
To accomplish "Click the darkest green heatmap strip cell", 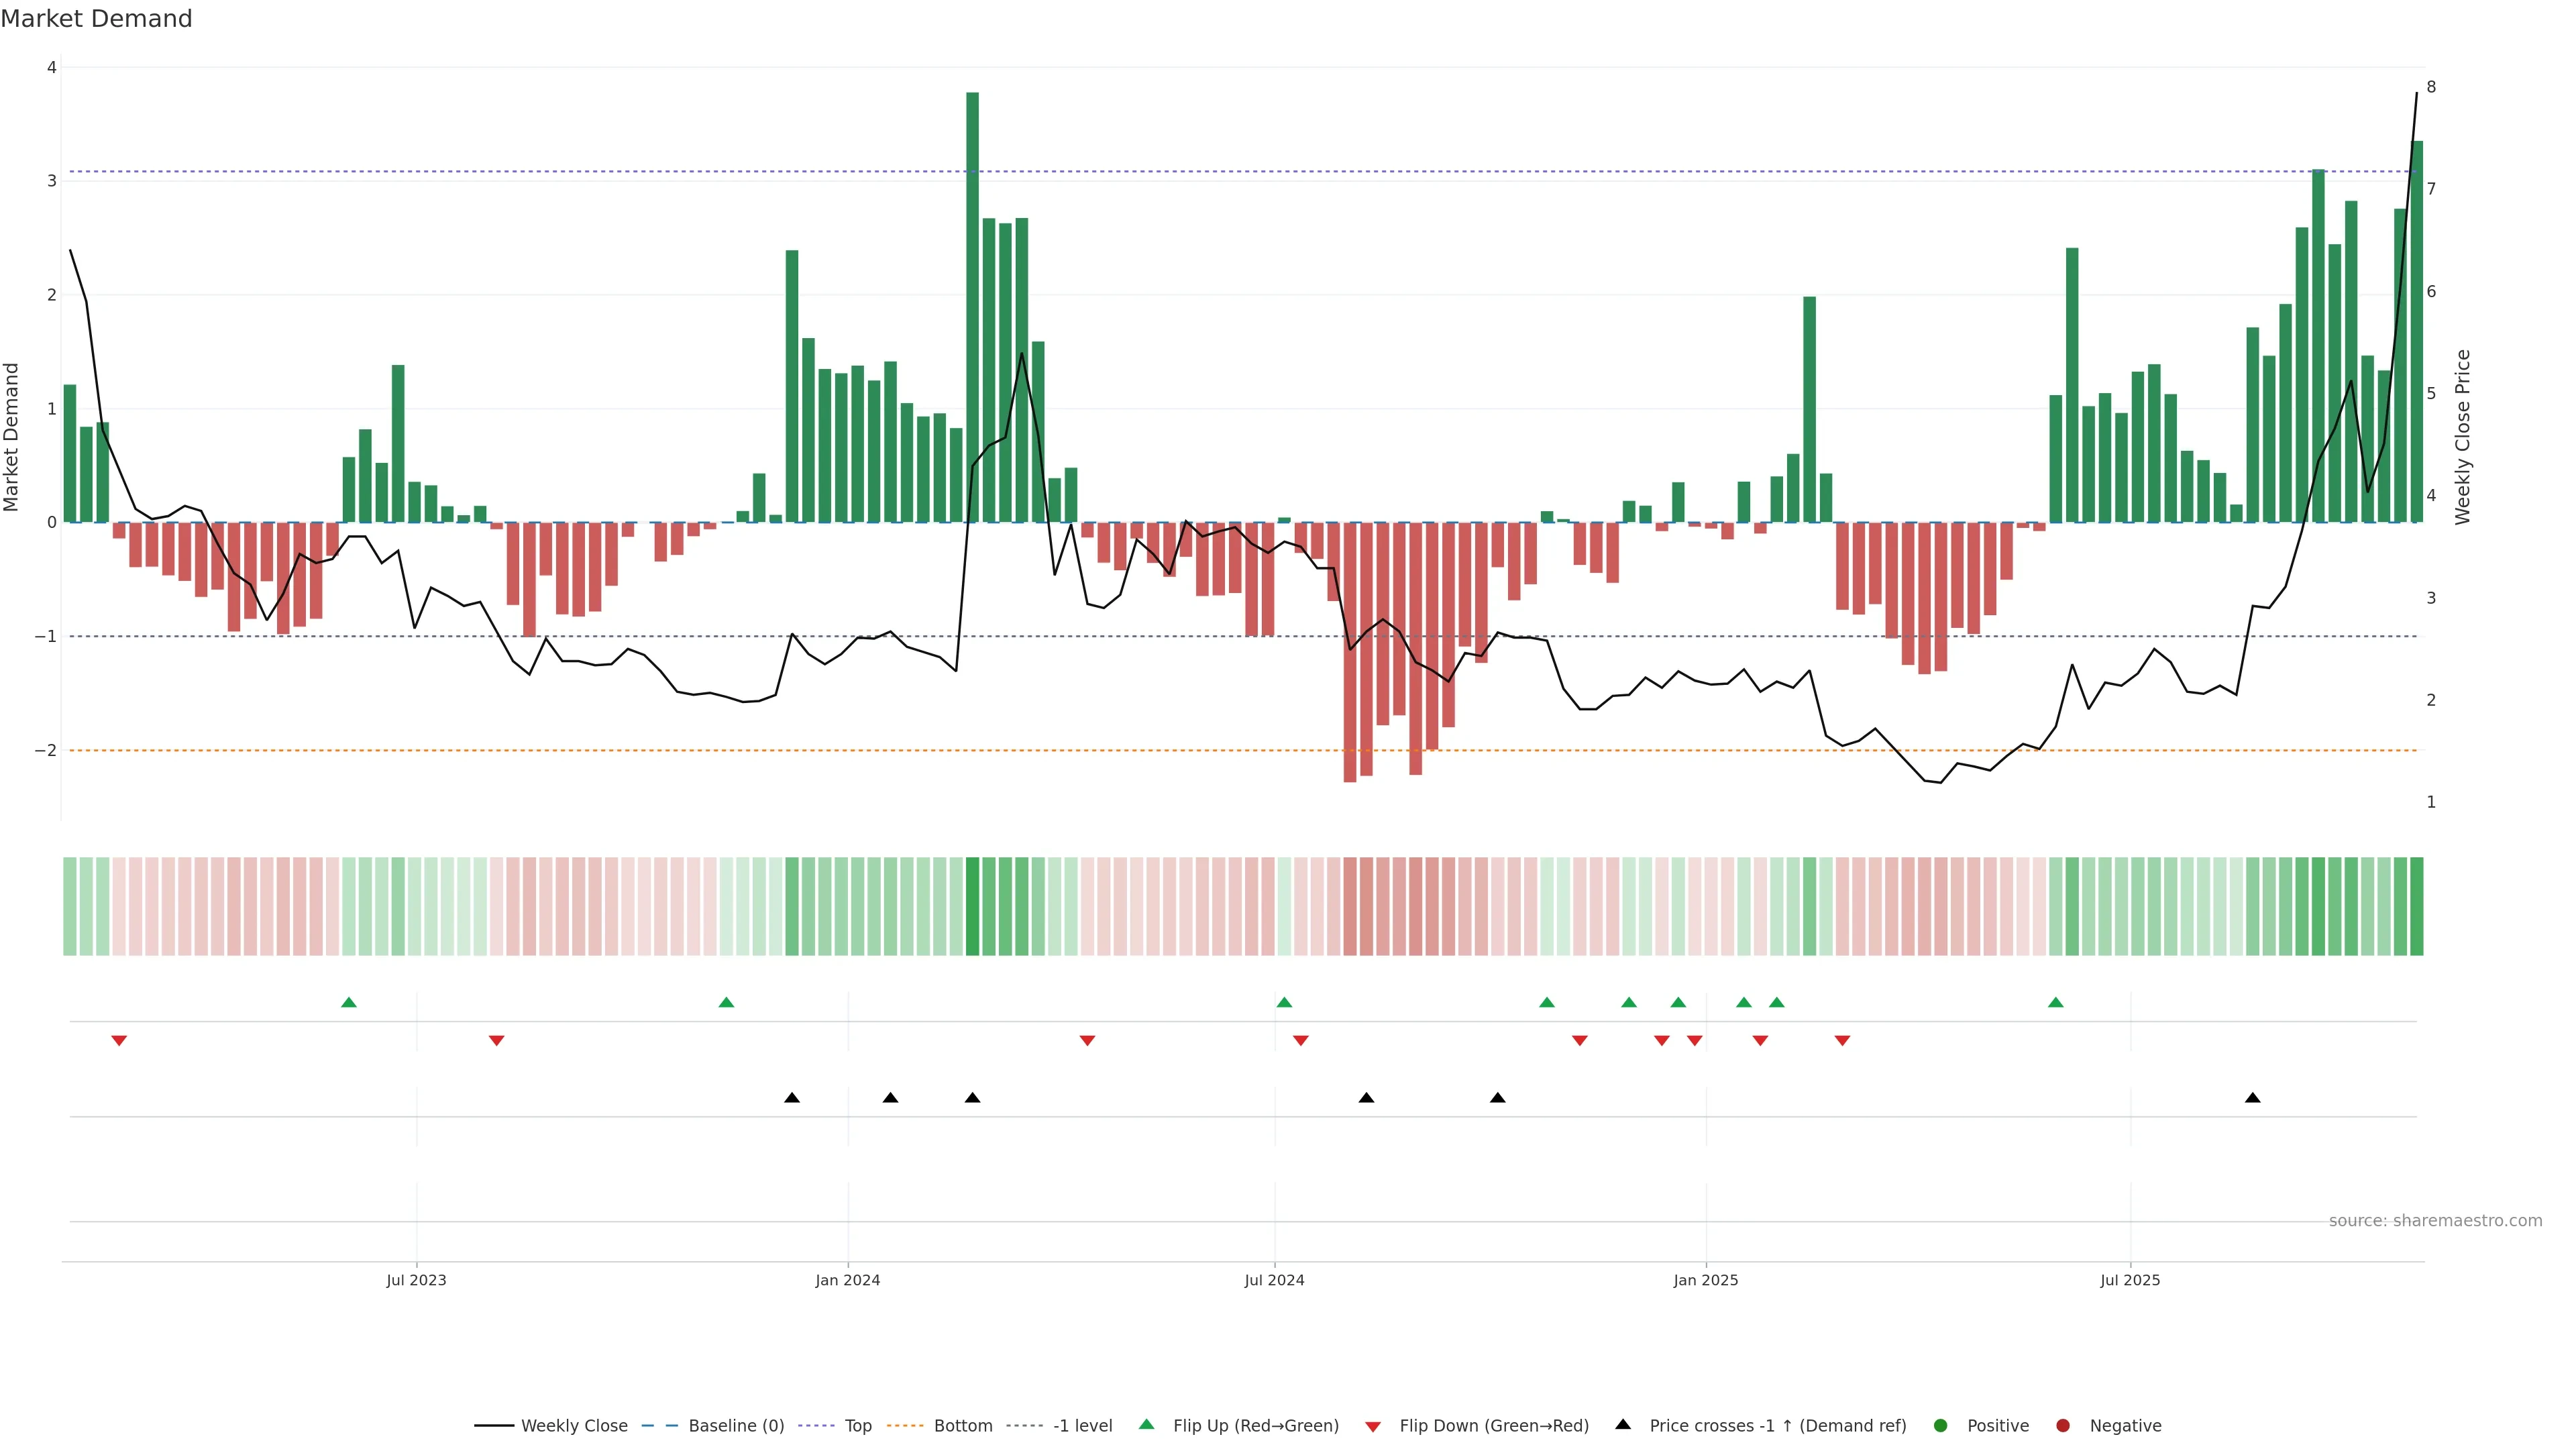I will pyautogui.click(x=972, y=906).
